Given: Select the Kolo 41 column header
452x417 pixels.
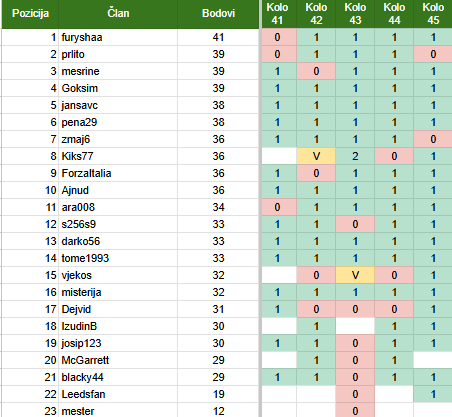Looking at the screenshot, I should (279, 14).
